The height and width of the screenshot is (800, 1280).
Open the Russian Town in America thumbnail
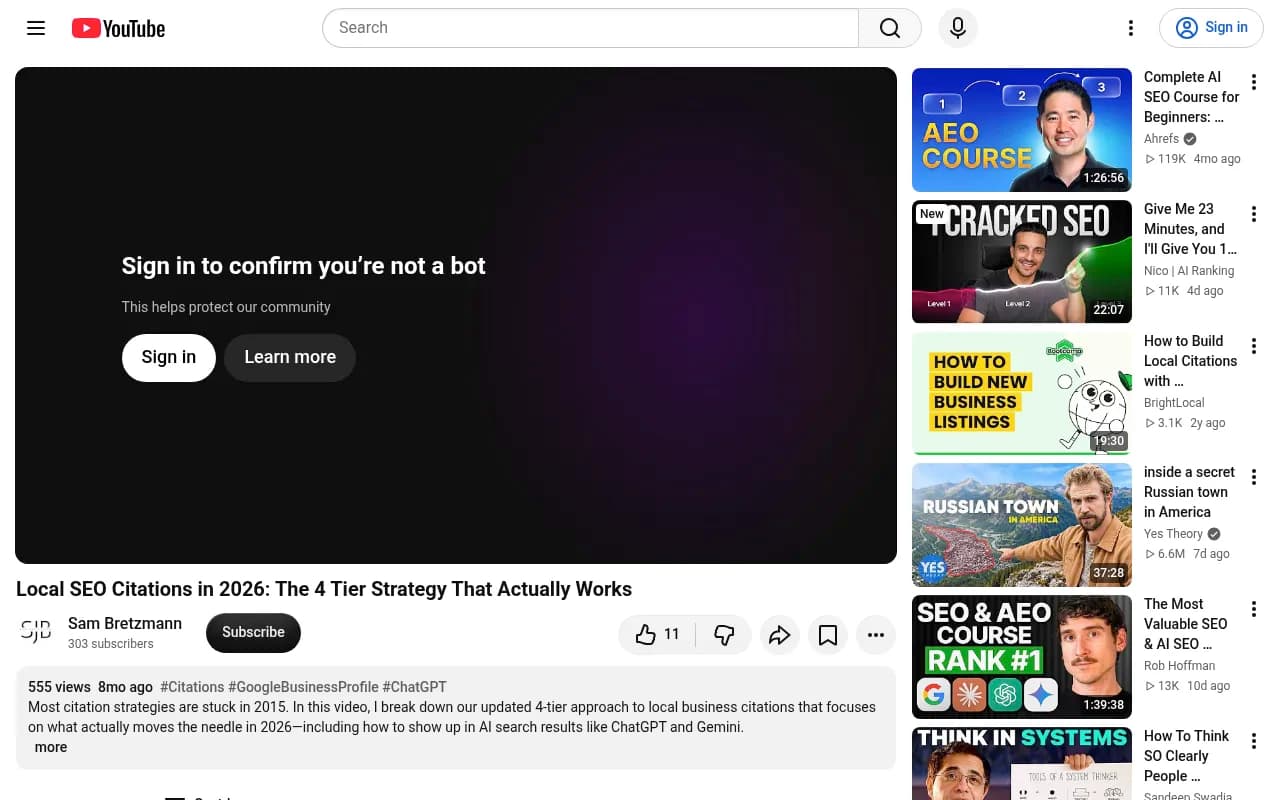pyautogui.click(x=1022, y=525)
